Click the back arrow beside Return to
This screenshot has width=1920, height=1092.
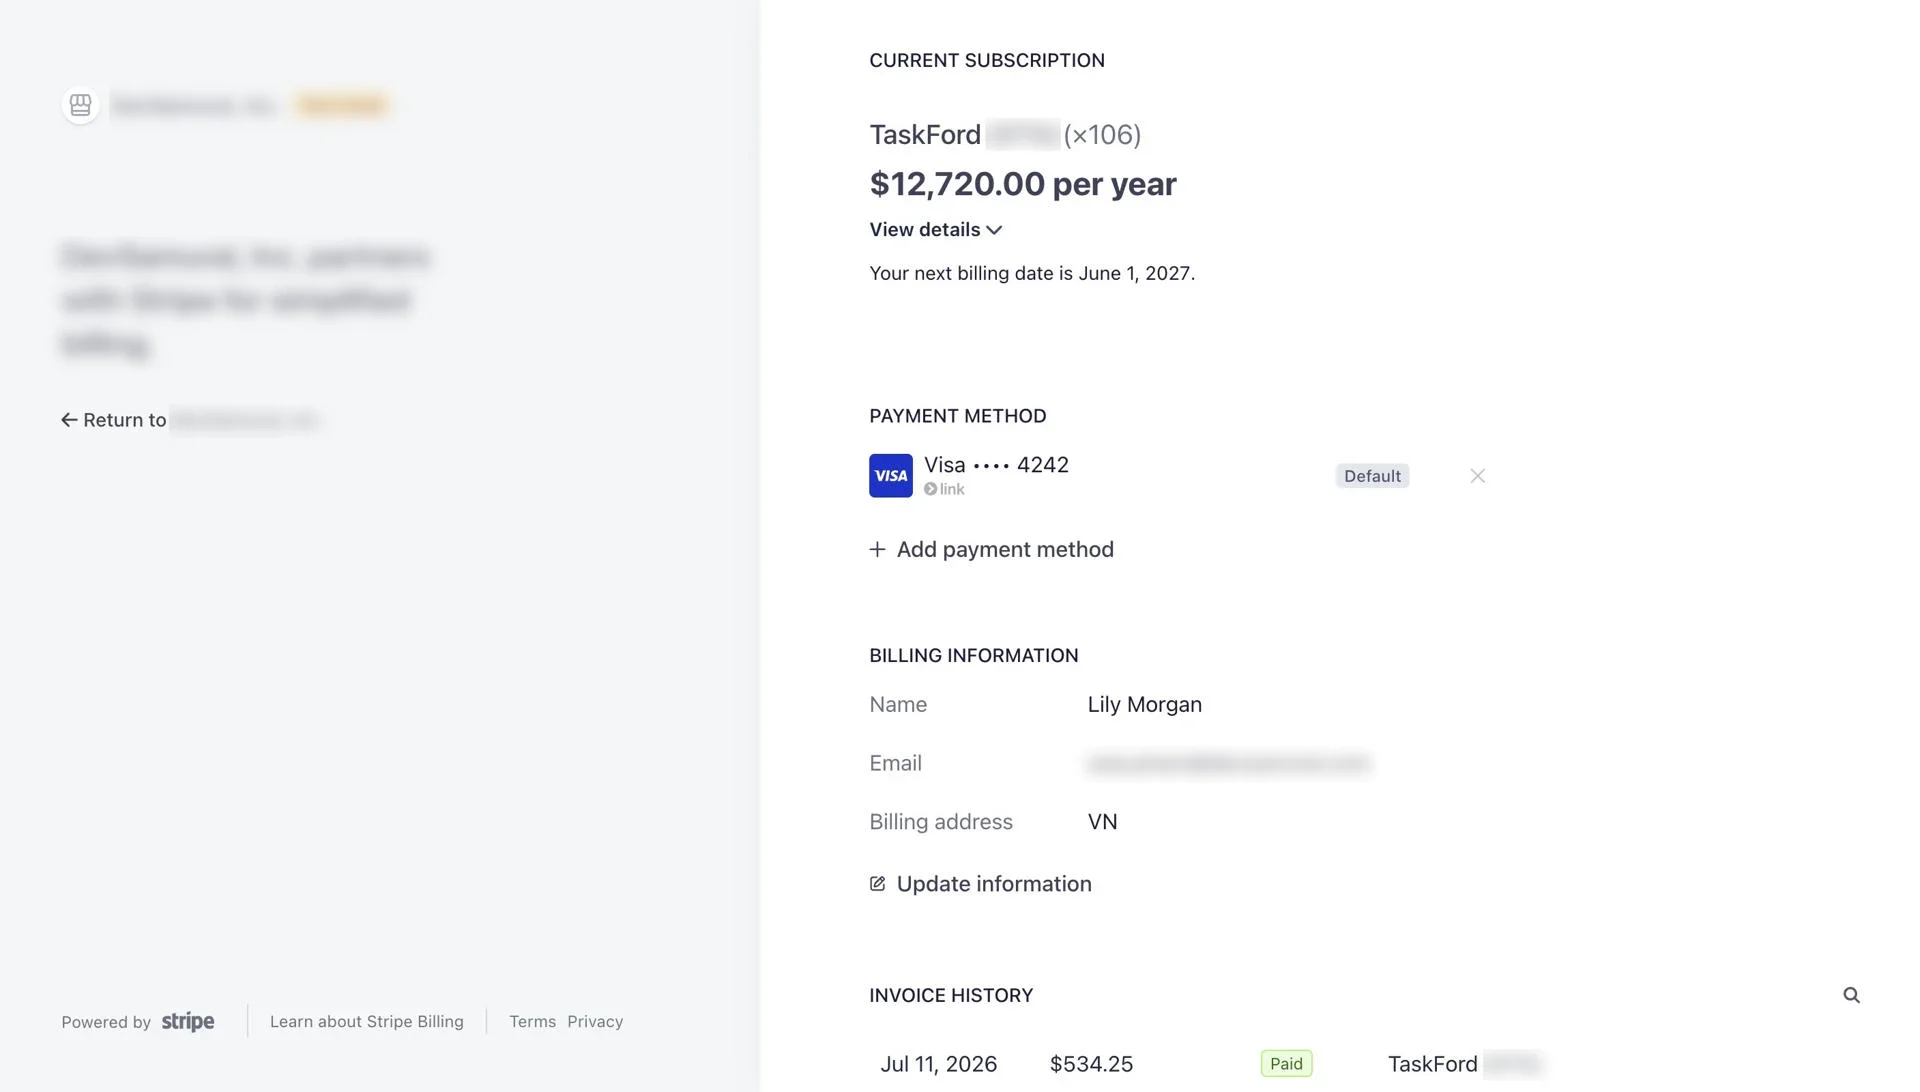tap(69, 420)
